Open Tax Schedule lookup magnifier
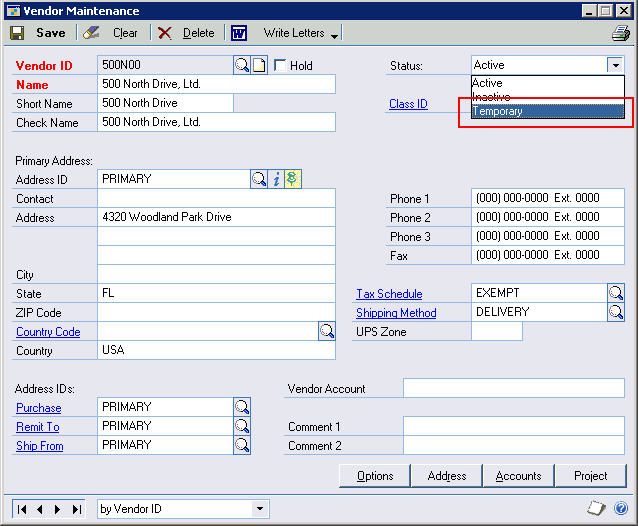Viewport: 638px width, 526px height. coord(616,293)
